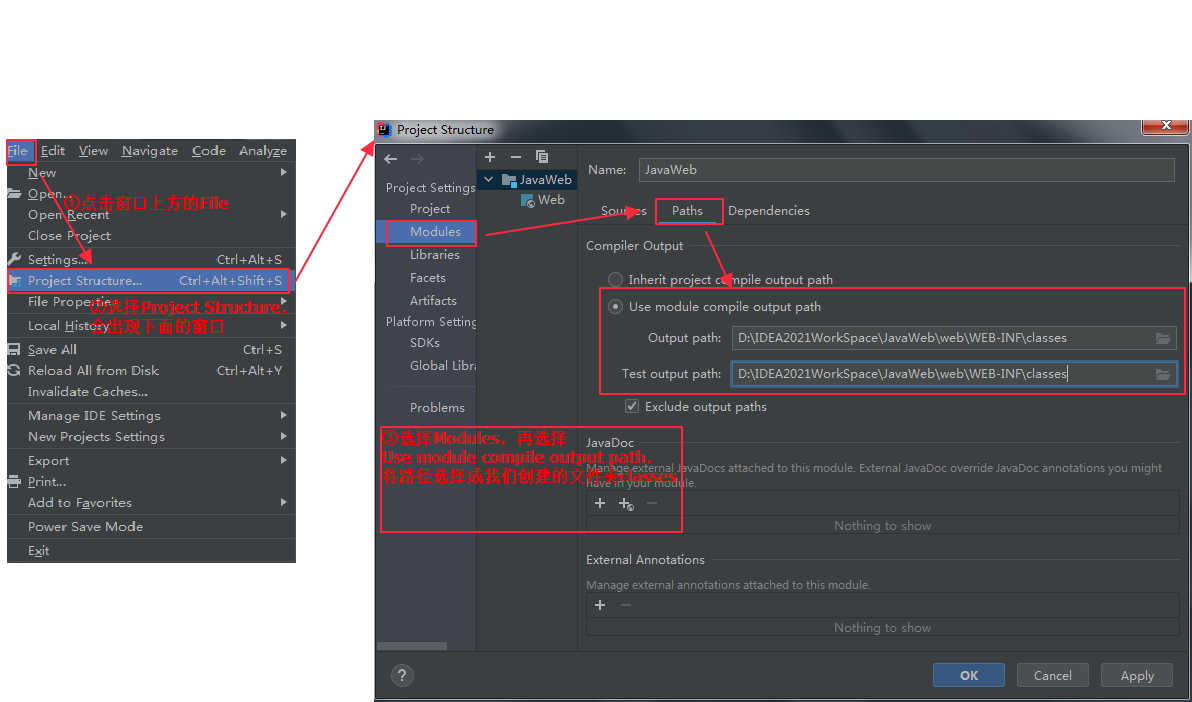Remove JavaDoc entry with minus icon

pos(651,503)
